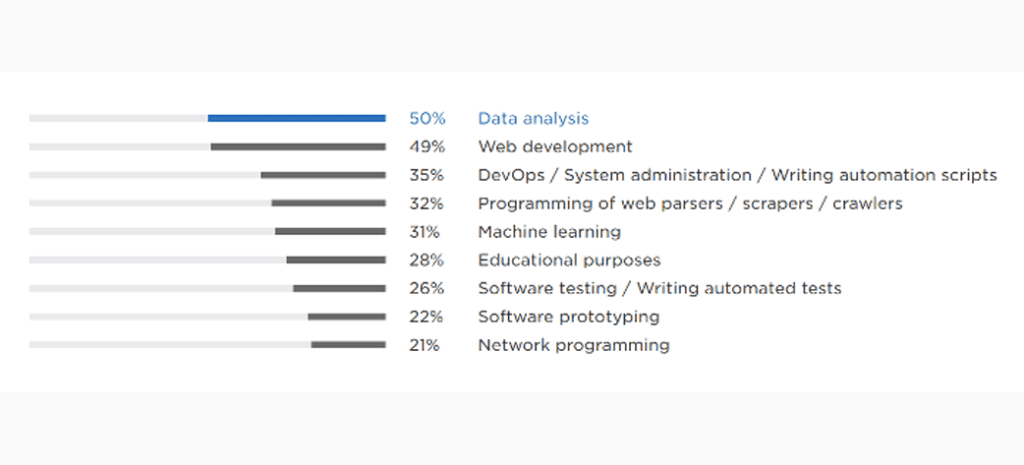The width and height of the screenshot is (1024, 465).
Task: Select the Educational purposes label
Action: click(x=569, y=260)
